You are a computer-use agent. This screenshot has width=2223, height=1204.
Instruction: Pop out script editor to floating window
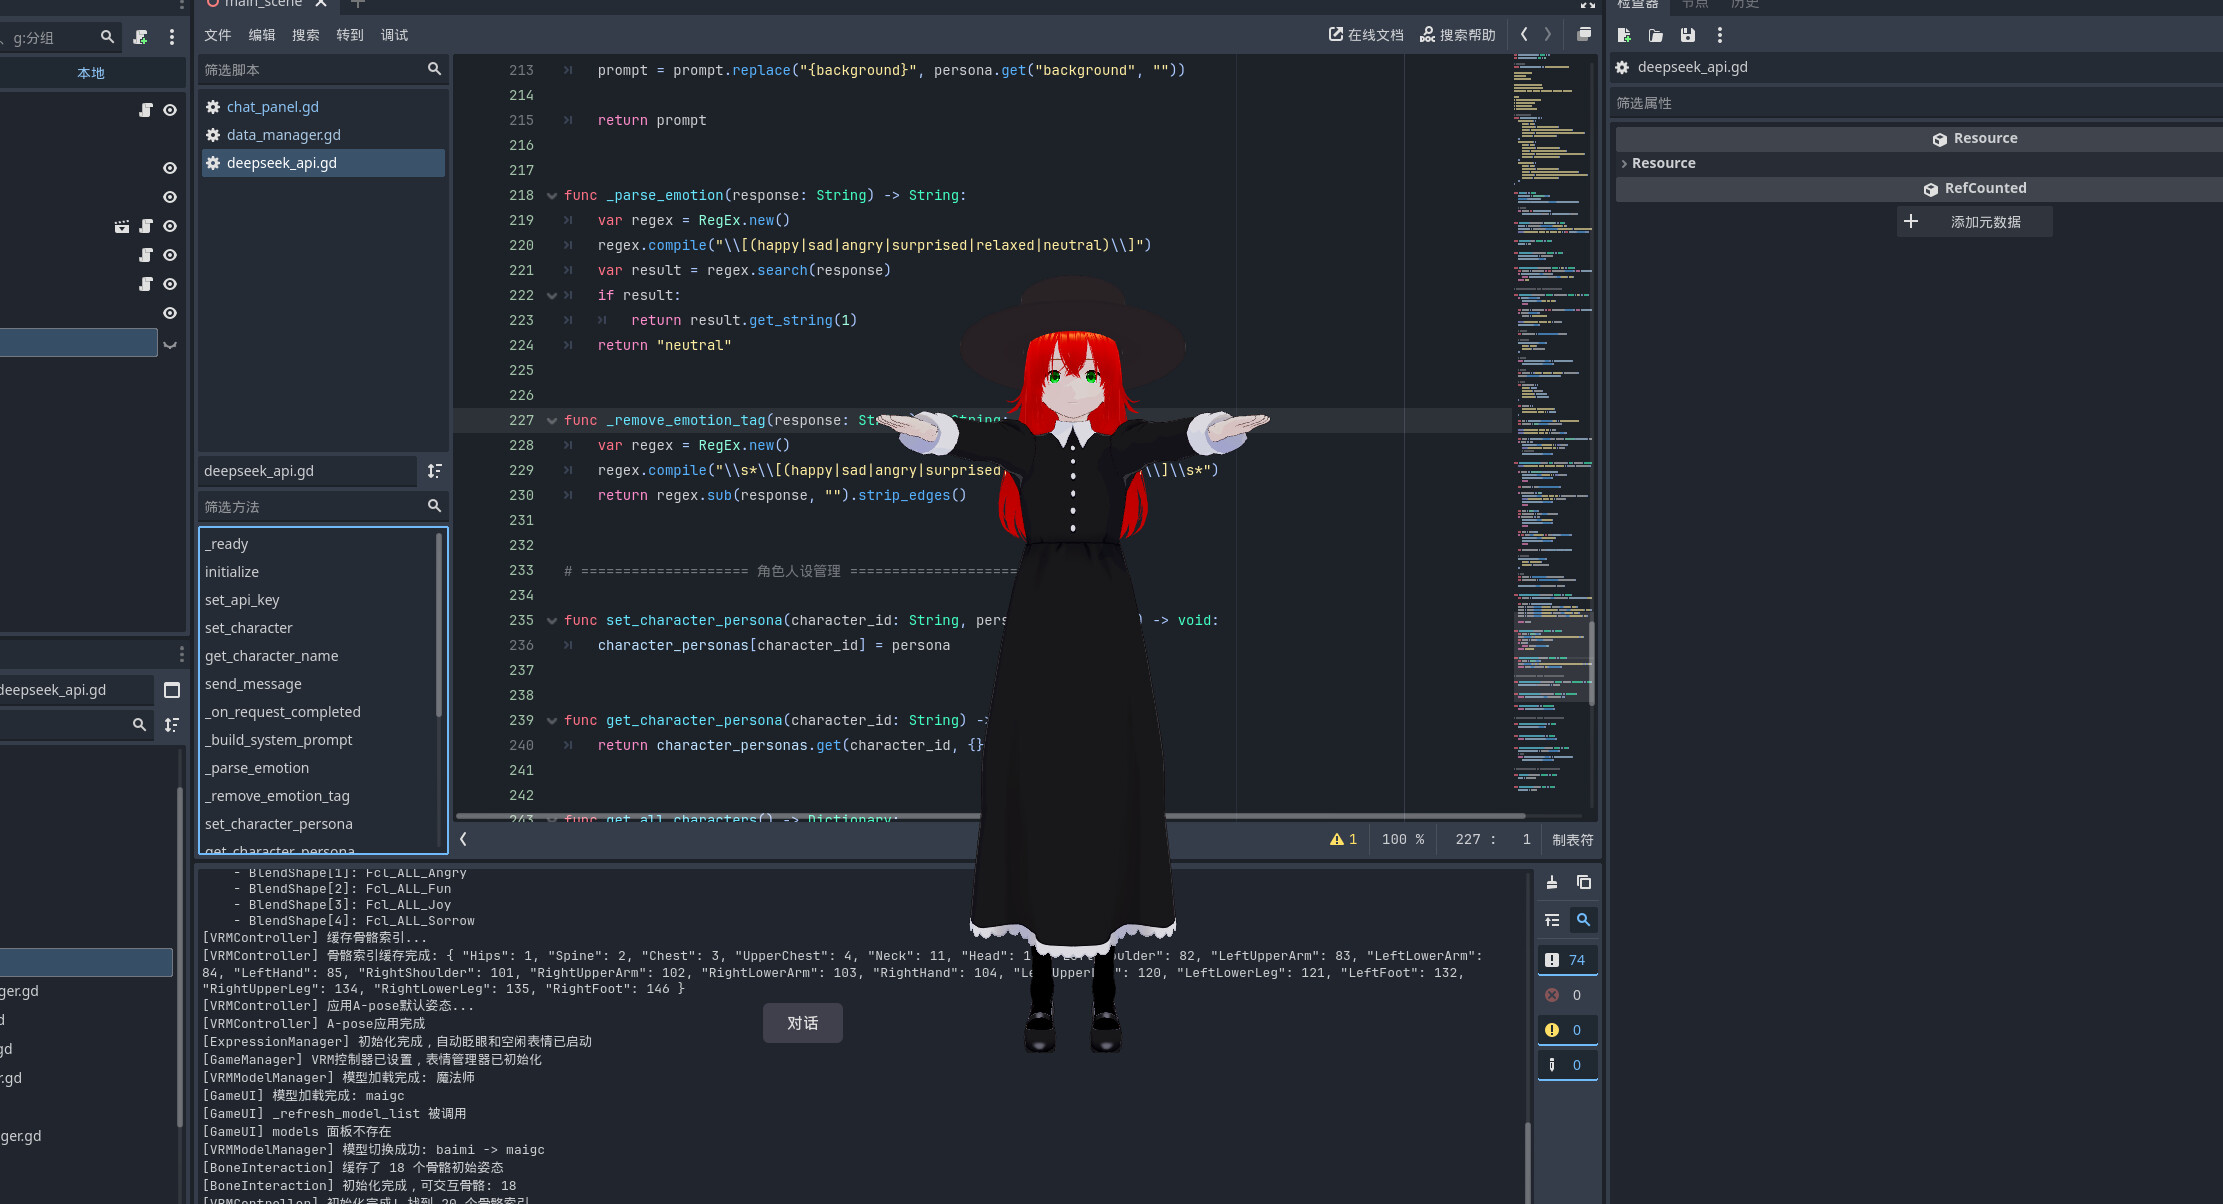pos(1583,33)
